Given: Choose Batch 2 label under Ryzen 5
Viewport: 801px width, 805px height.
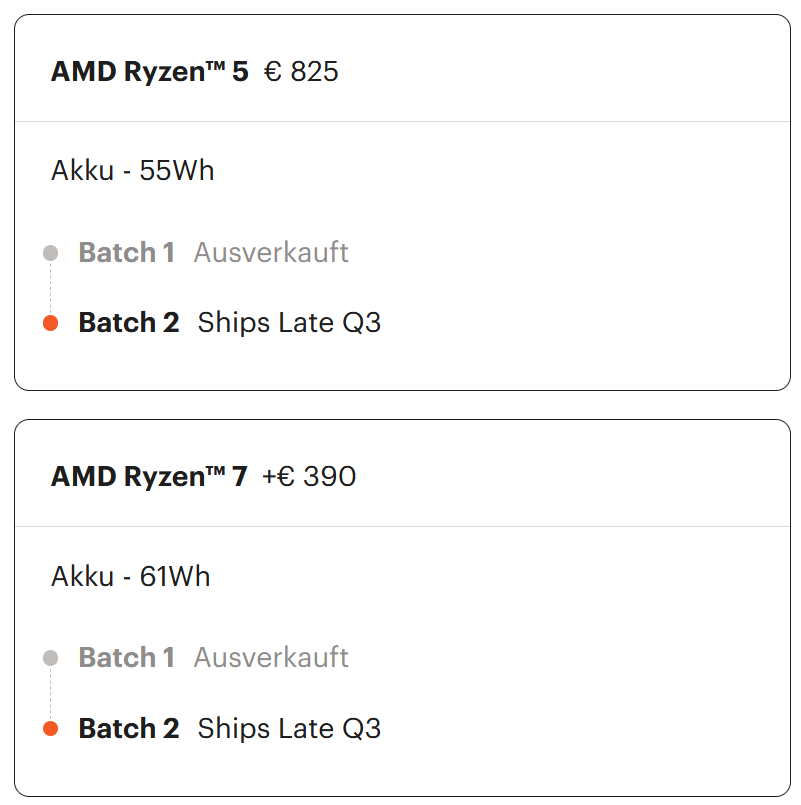Looking at the screenshot, I should tap(128, 323).
